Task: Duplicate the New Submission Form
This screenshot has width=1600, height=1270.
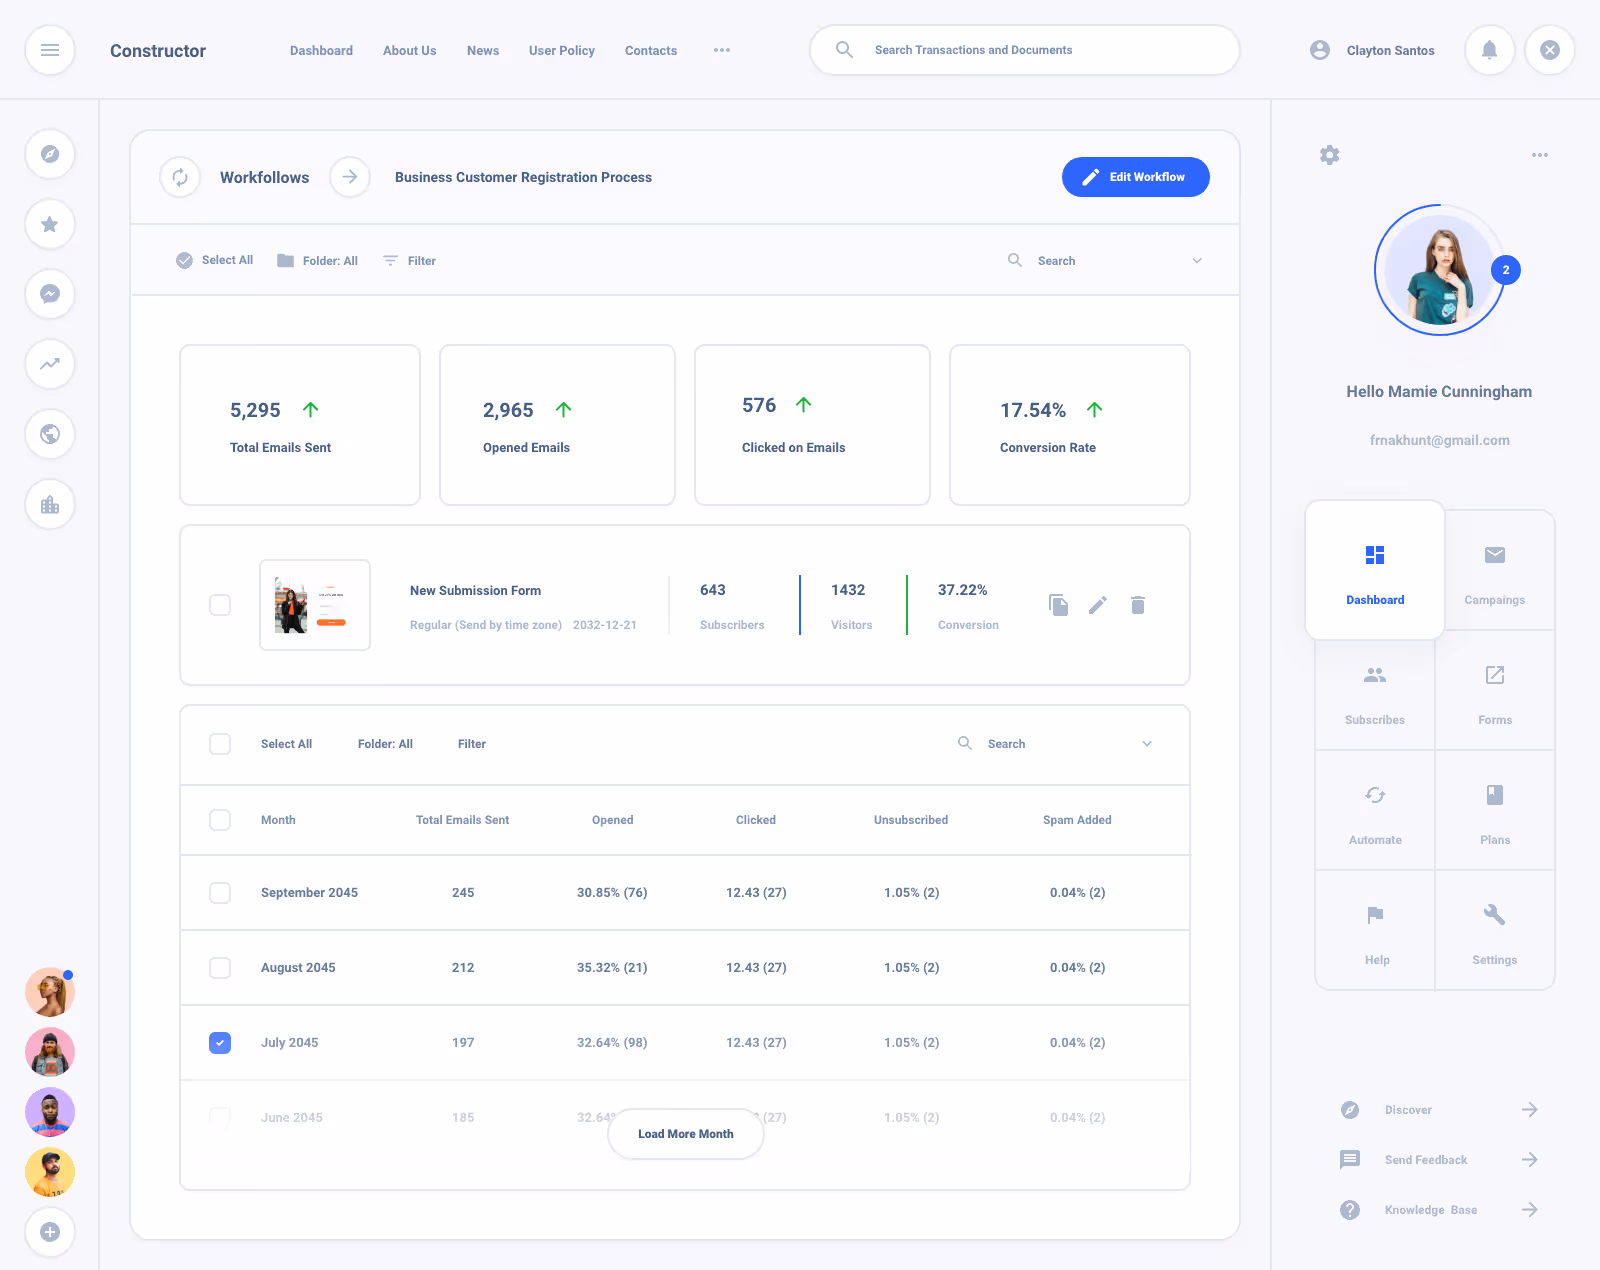Action: coord(1058,605)
